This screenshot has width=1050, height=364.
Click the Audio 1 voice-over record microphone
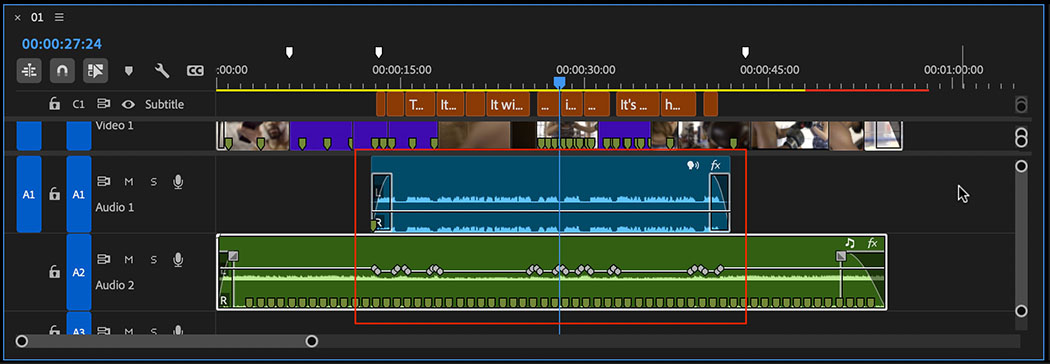point(177,181)
